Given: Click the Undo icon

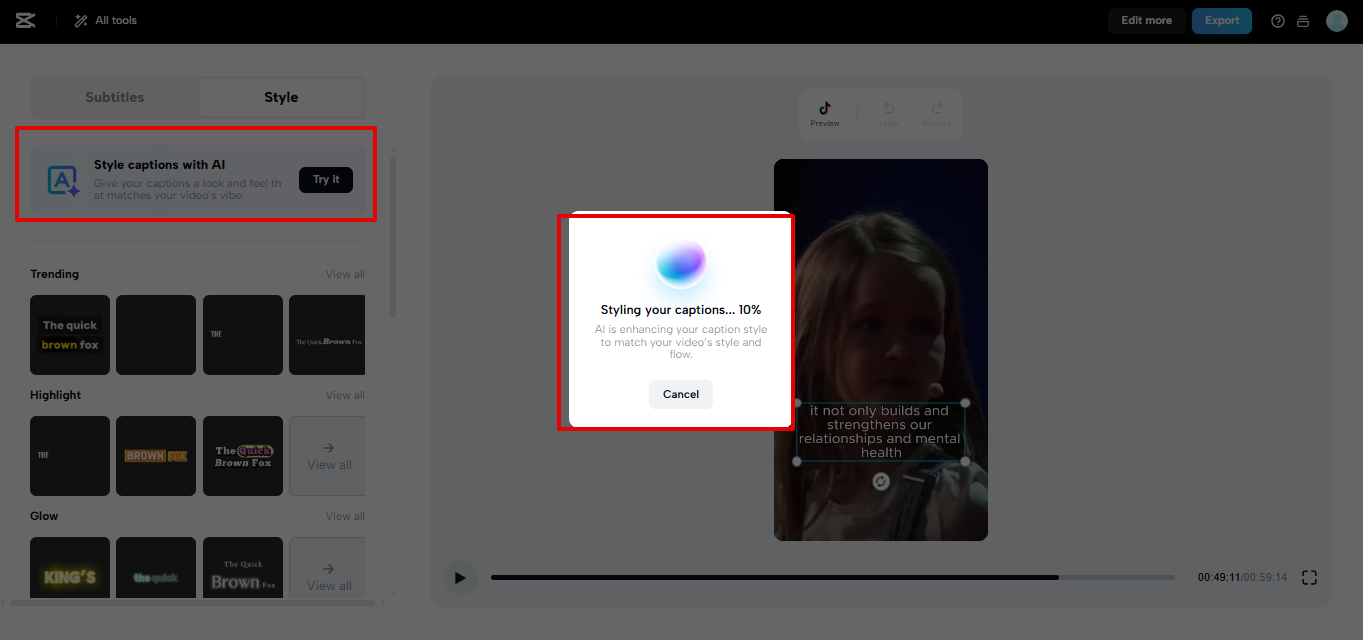Looking at the screenshot, I should [x=888, y=109].
